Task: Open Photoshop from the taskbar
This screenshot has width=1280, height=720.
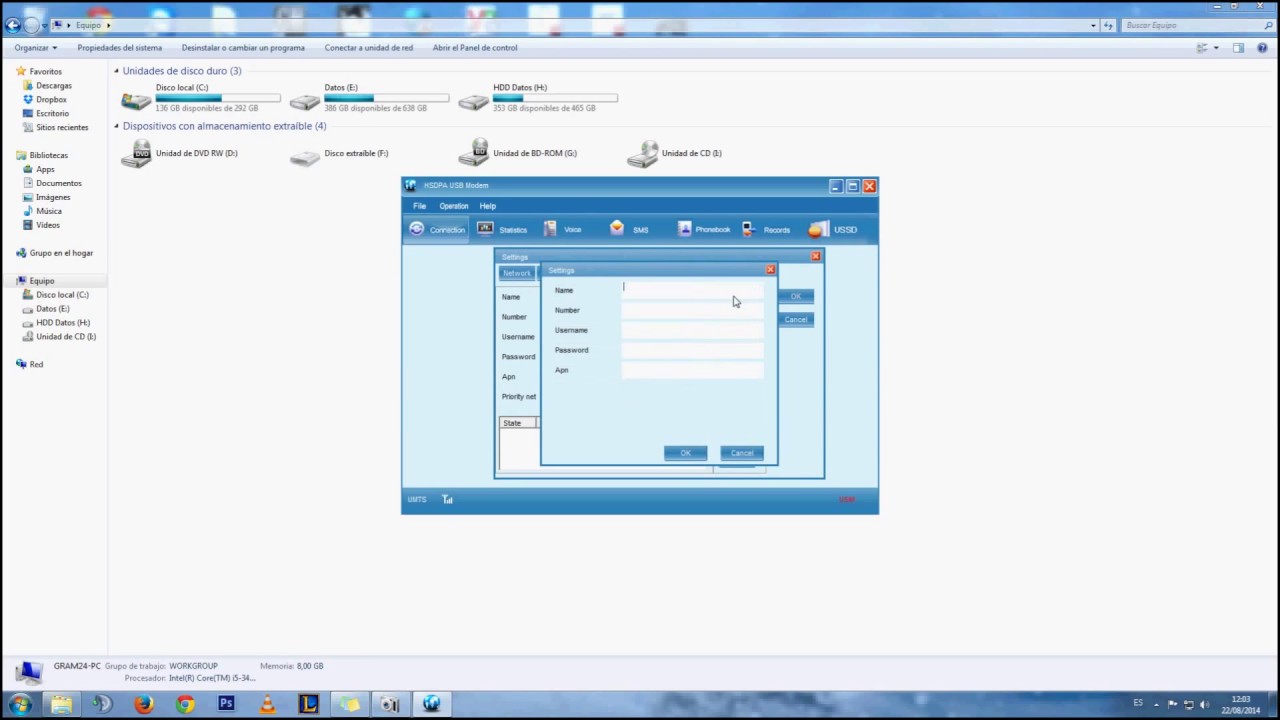Action: point(226,704)
